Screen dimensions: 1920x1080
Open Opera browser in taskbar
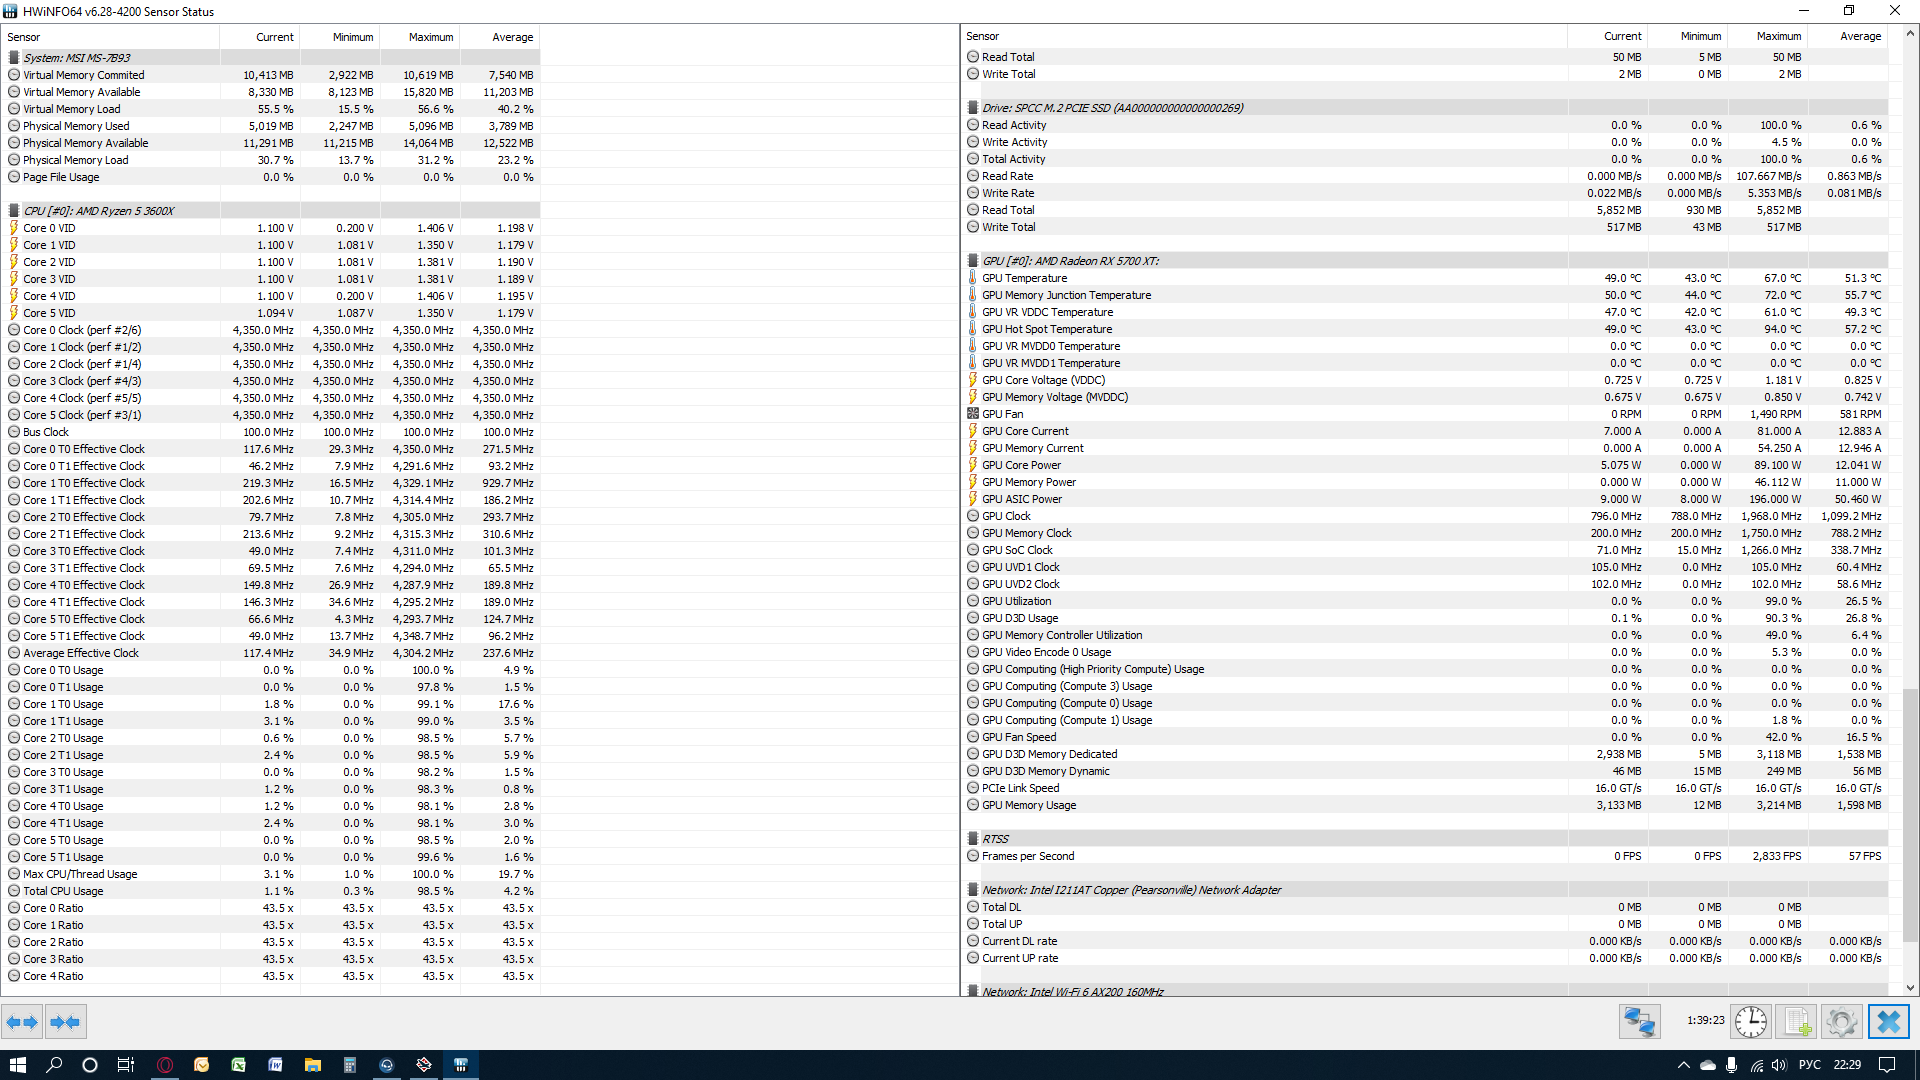coord(165,1065)
